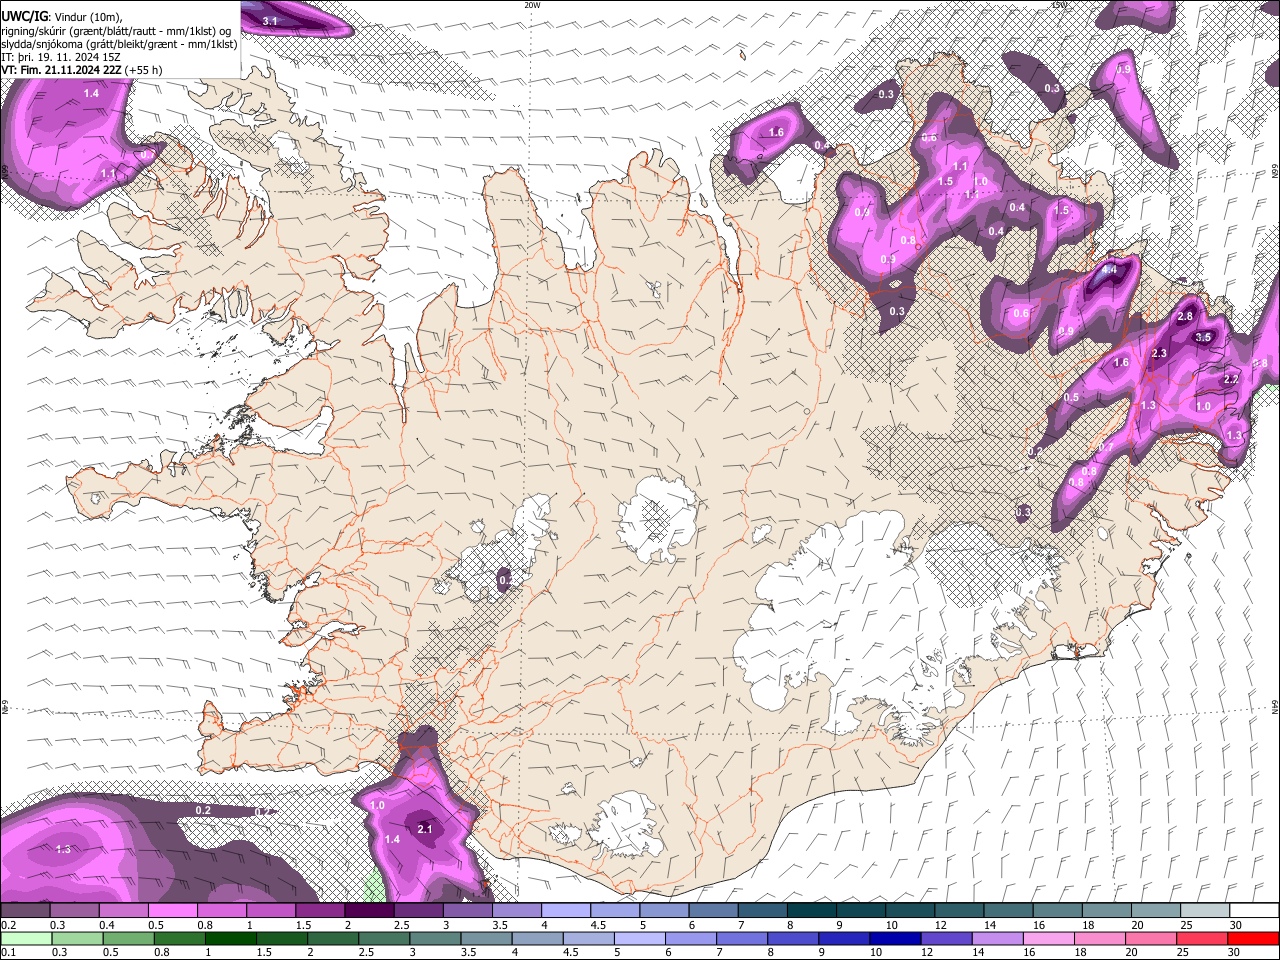The width and height of the screenshot is (1280, 960).
Task: Click the 3.5 snowfall value in the east
Action: click(x=1203, y=338)
